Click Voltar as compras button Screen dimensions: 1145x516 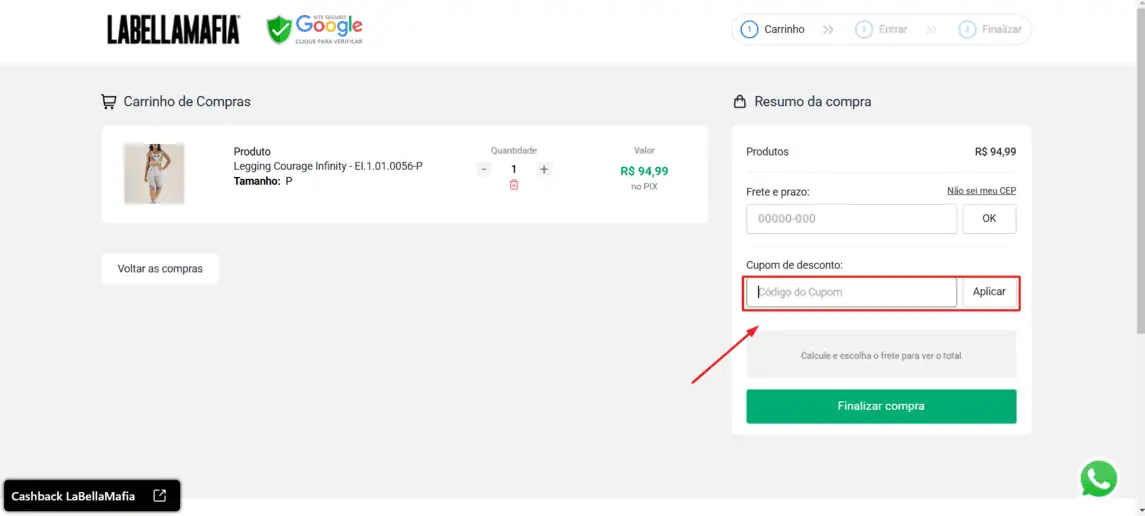(160, 269)
